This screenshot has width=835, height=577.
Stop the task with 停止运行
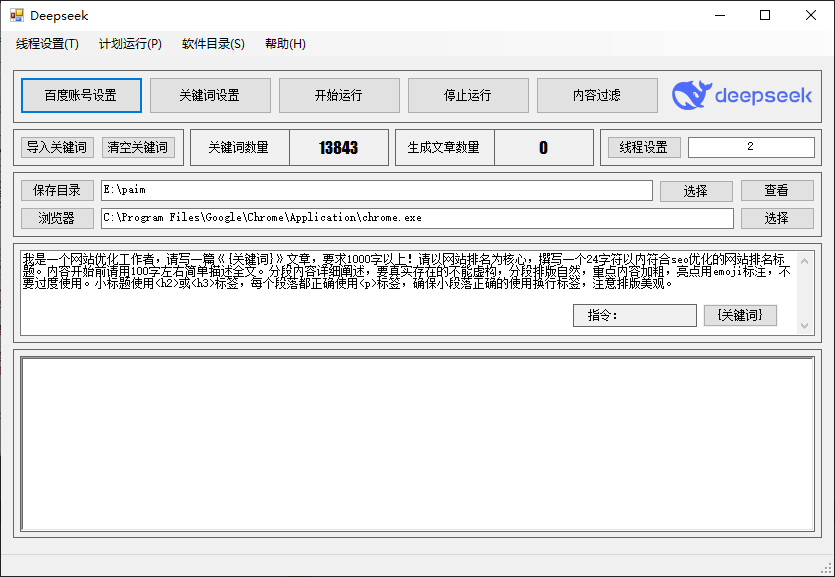pos(468,96)
